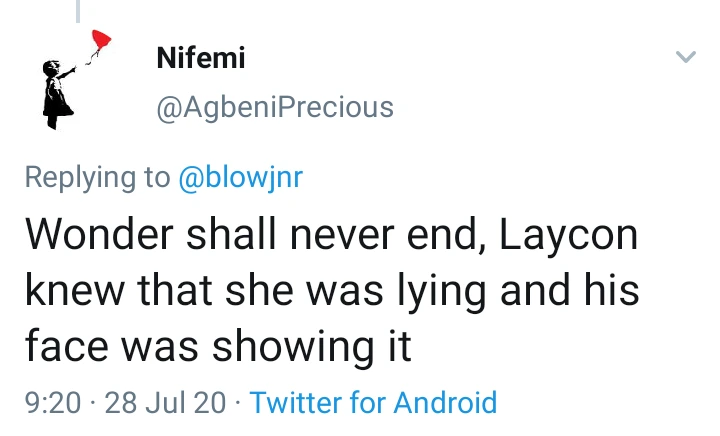Click "face was showing it" tweet line

click(x=218, y=346)
